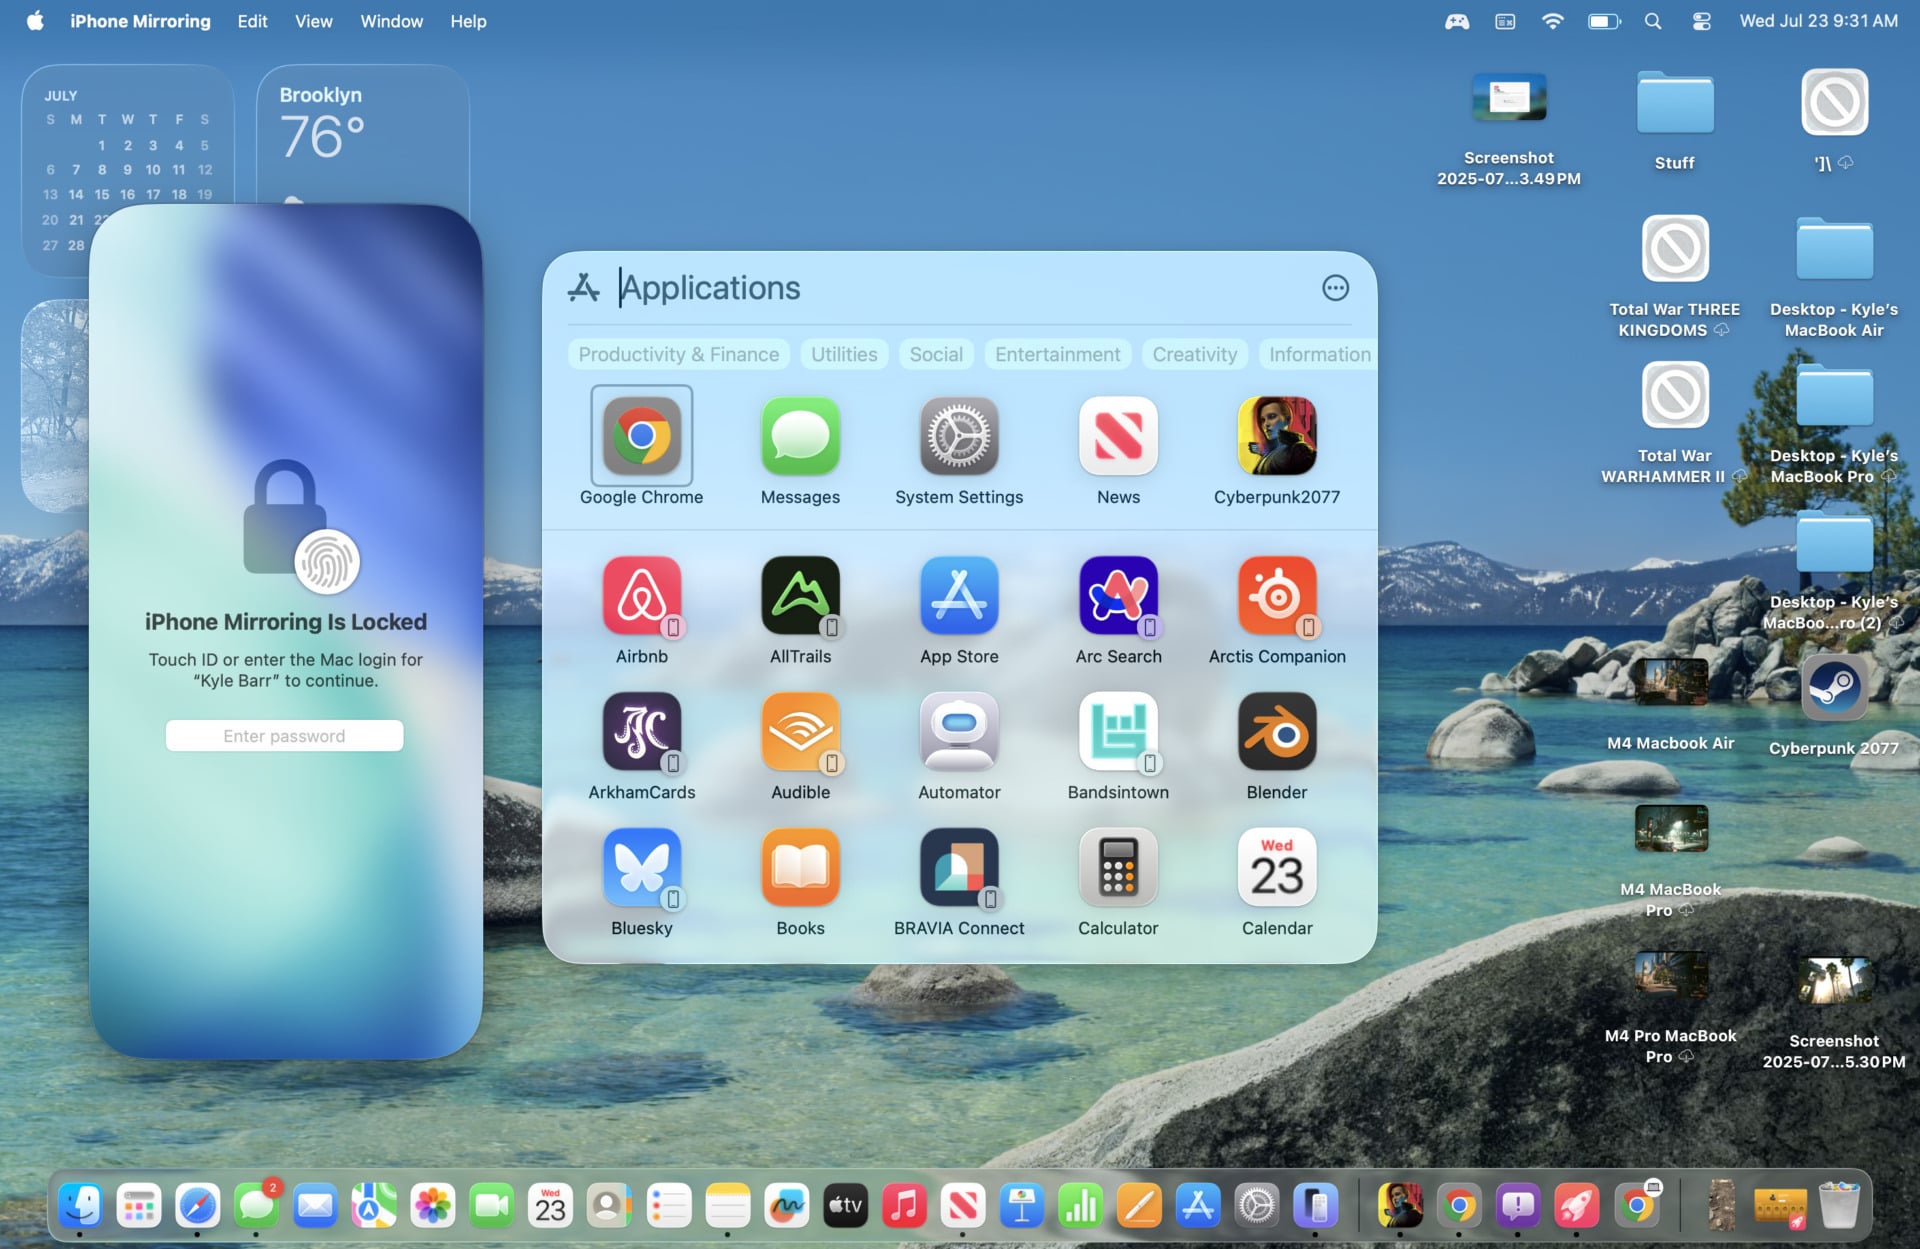Image resolution: width=1920 pixels, height=1249 pixels.
Task: Launch App Store from Applications grid
Action: [959, 596]
